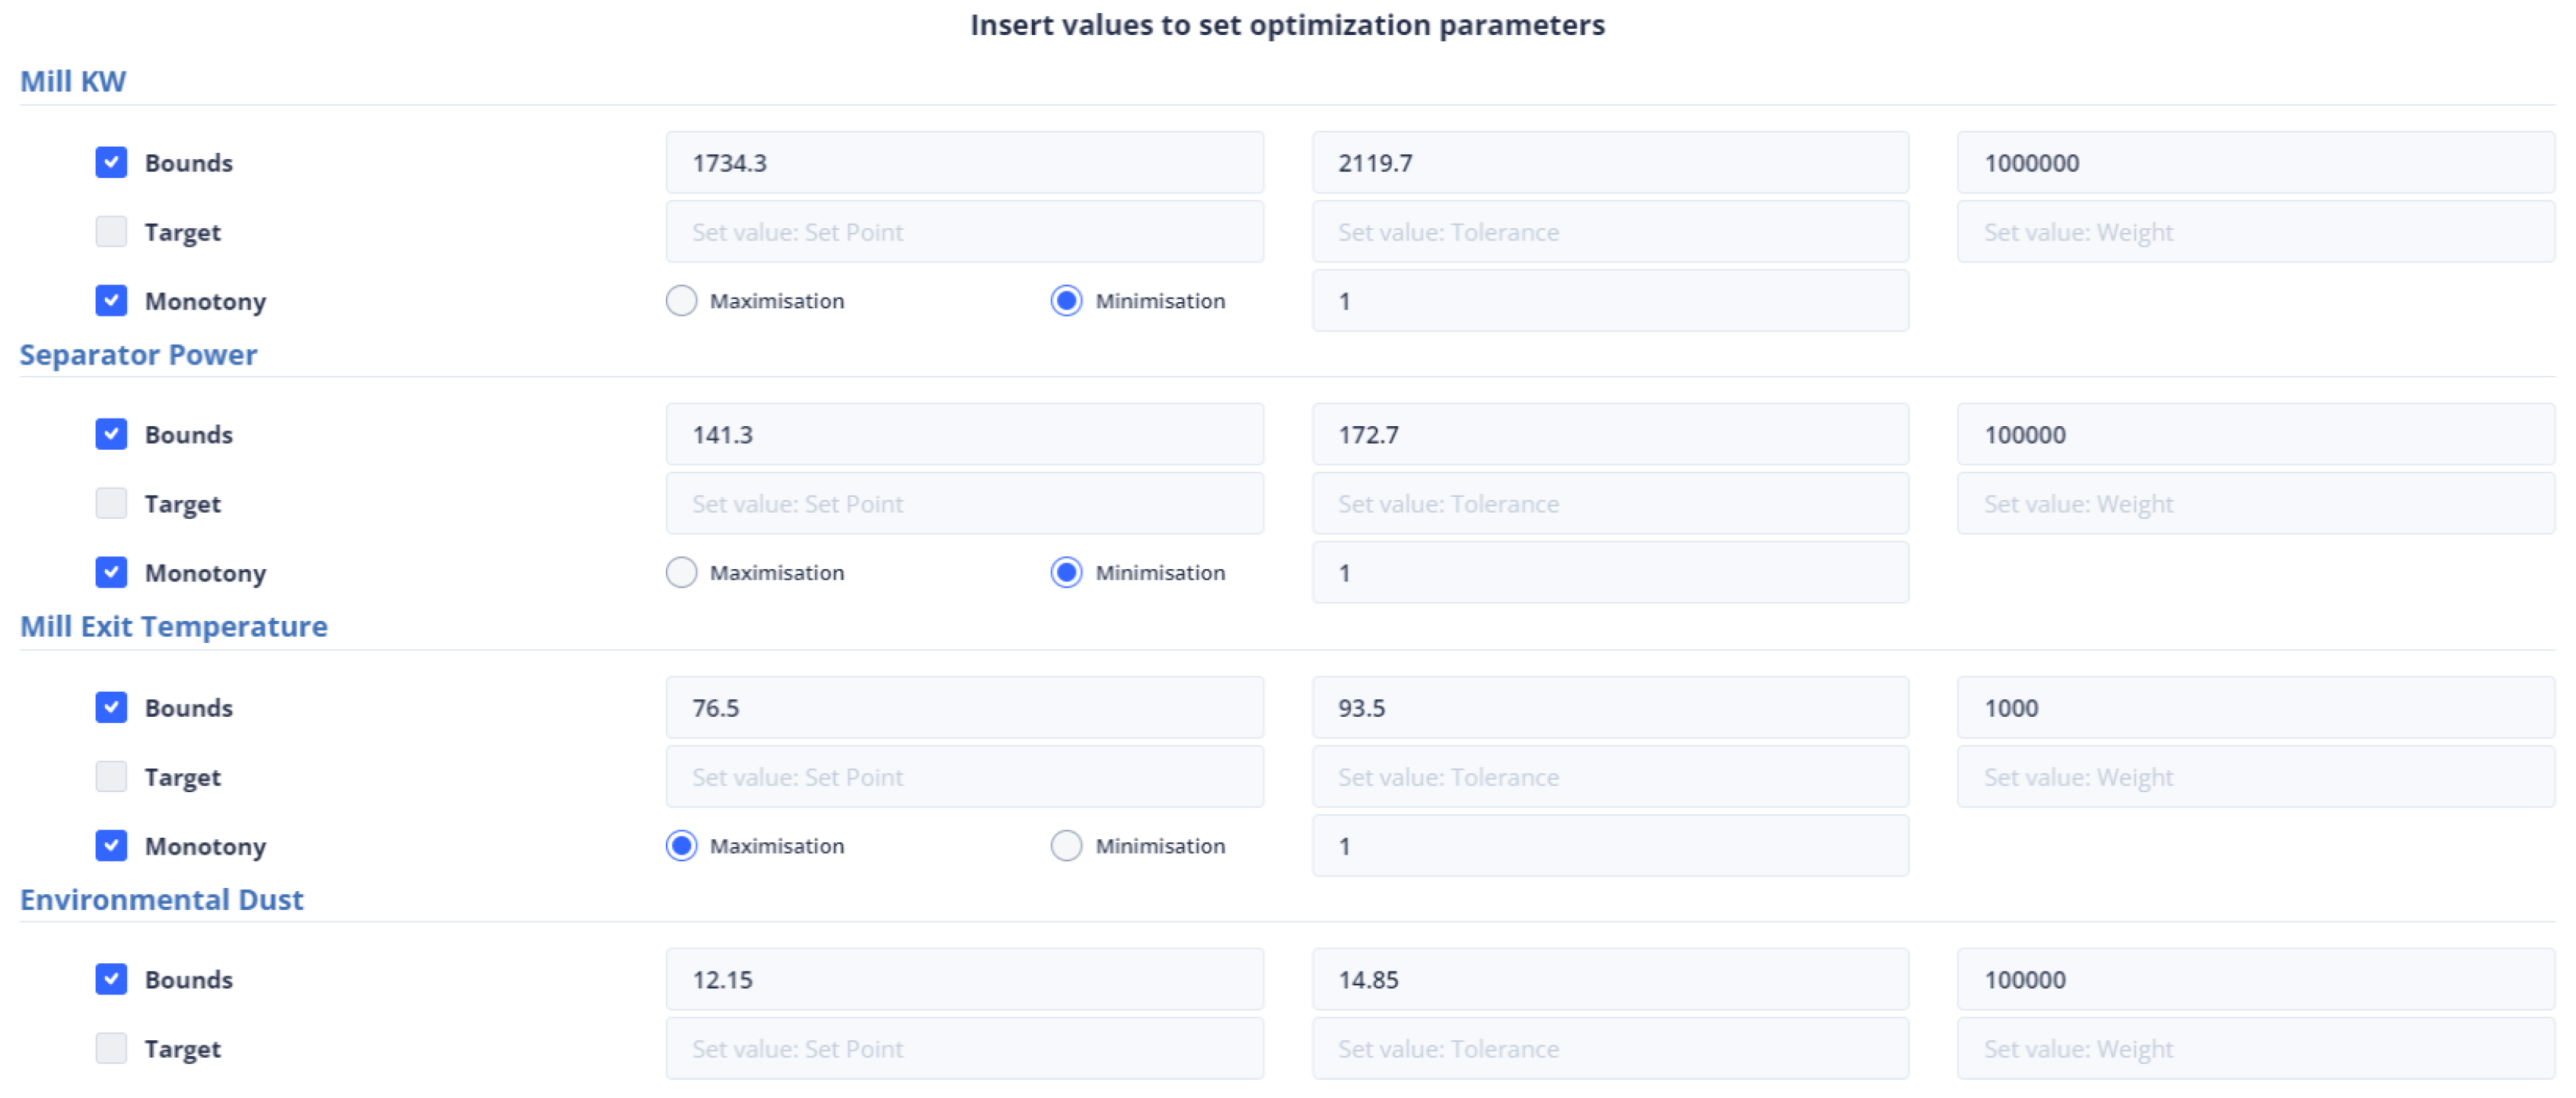Select Minimisation radio for Separator Power

tap(1066, 572)
